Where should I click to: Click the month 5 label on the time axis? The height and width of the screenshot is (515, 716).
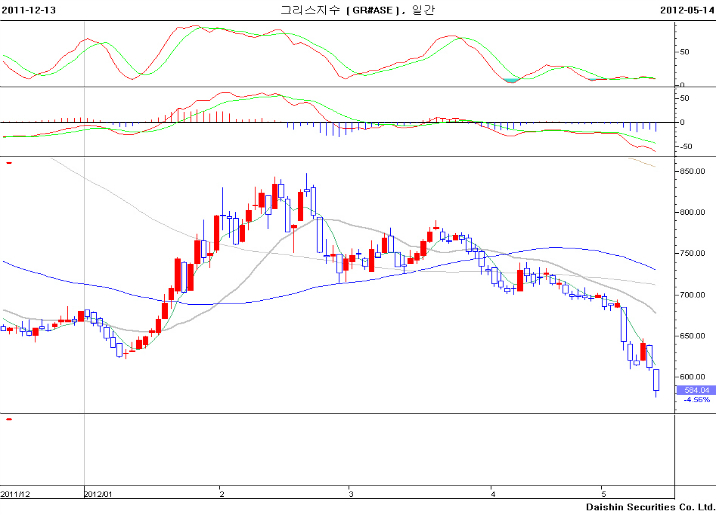603,494
